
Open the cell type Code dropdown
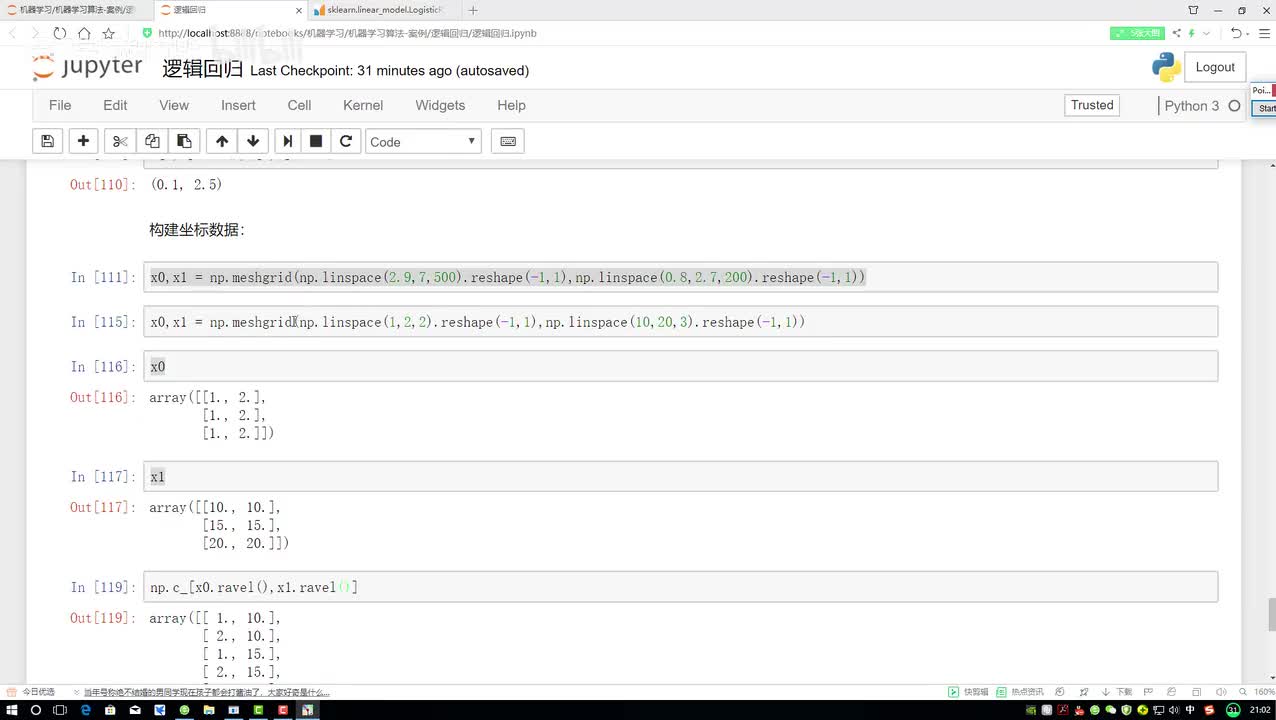point(423,141)
